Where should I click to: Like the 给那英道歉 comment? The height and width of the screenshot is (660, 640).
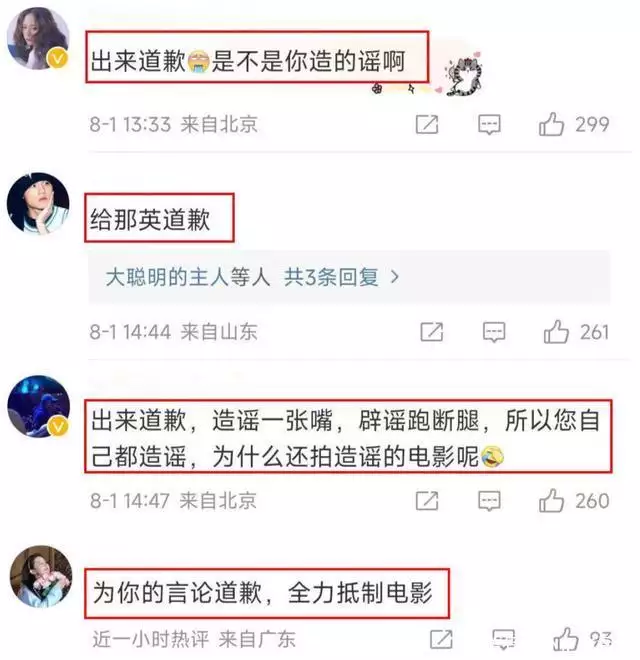click(x=556, y=332)
